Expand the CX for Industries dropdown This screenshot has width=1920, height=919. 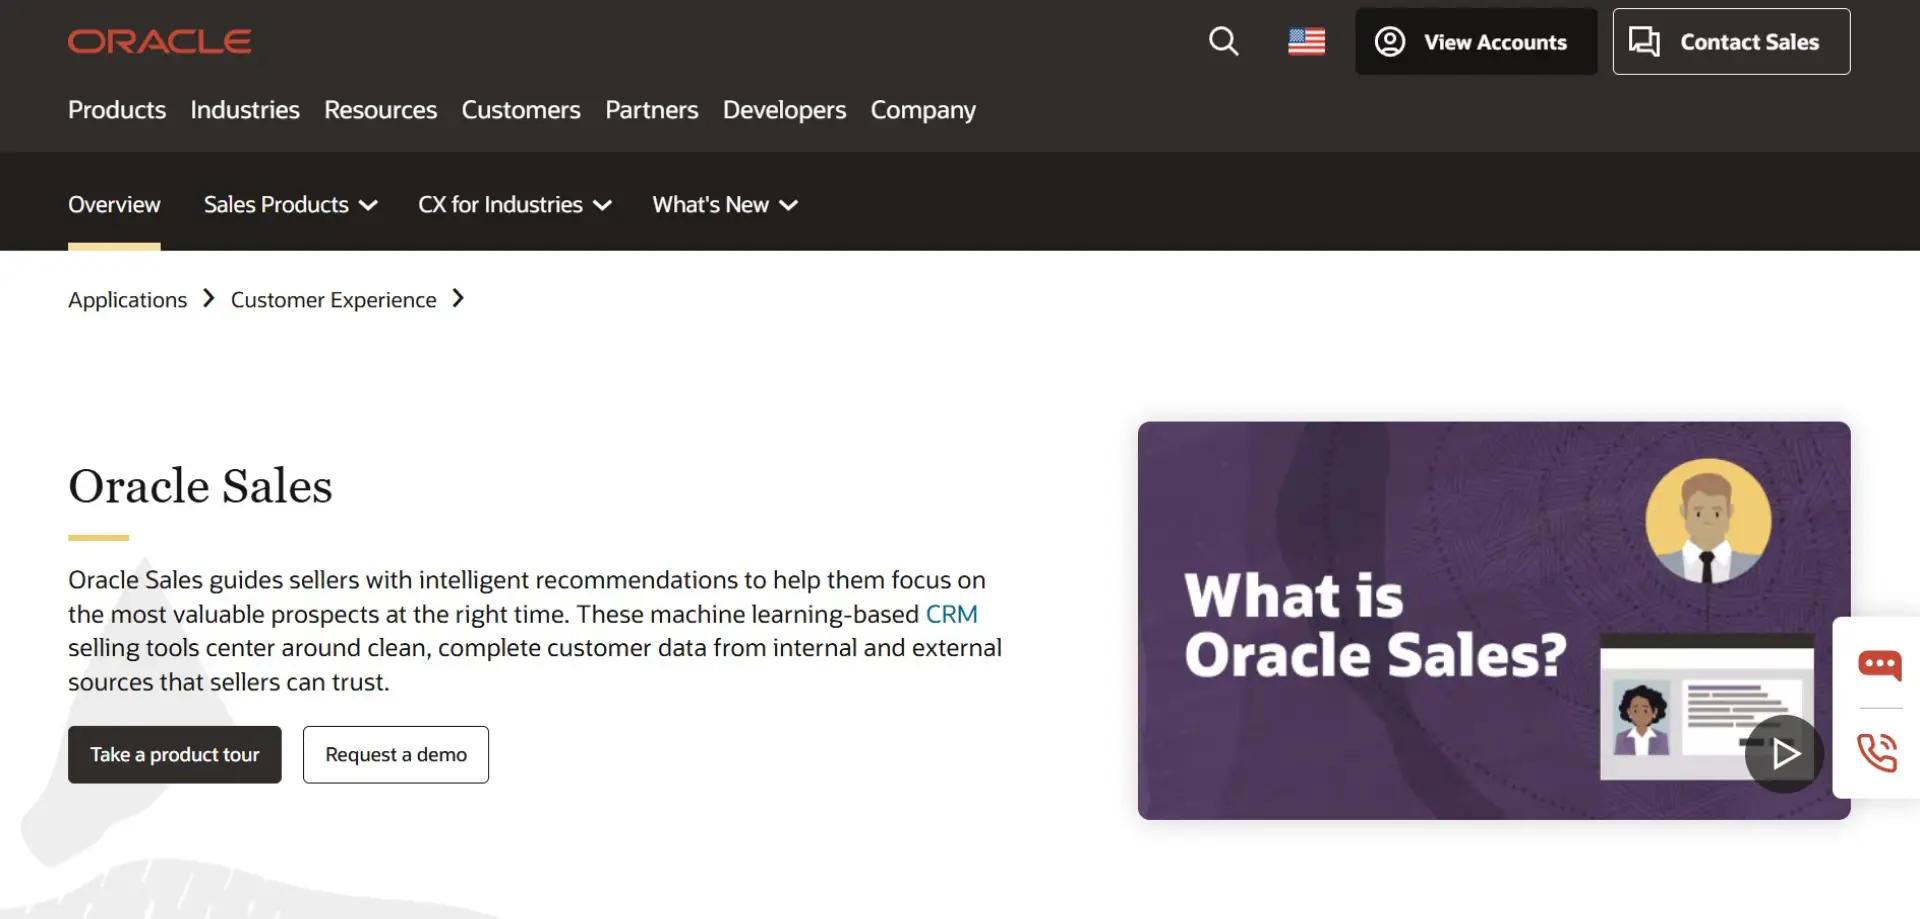(515, 205)
